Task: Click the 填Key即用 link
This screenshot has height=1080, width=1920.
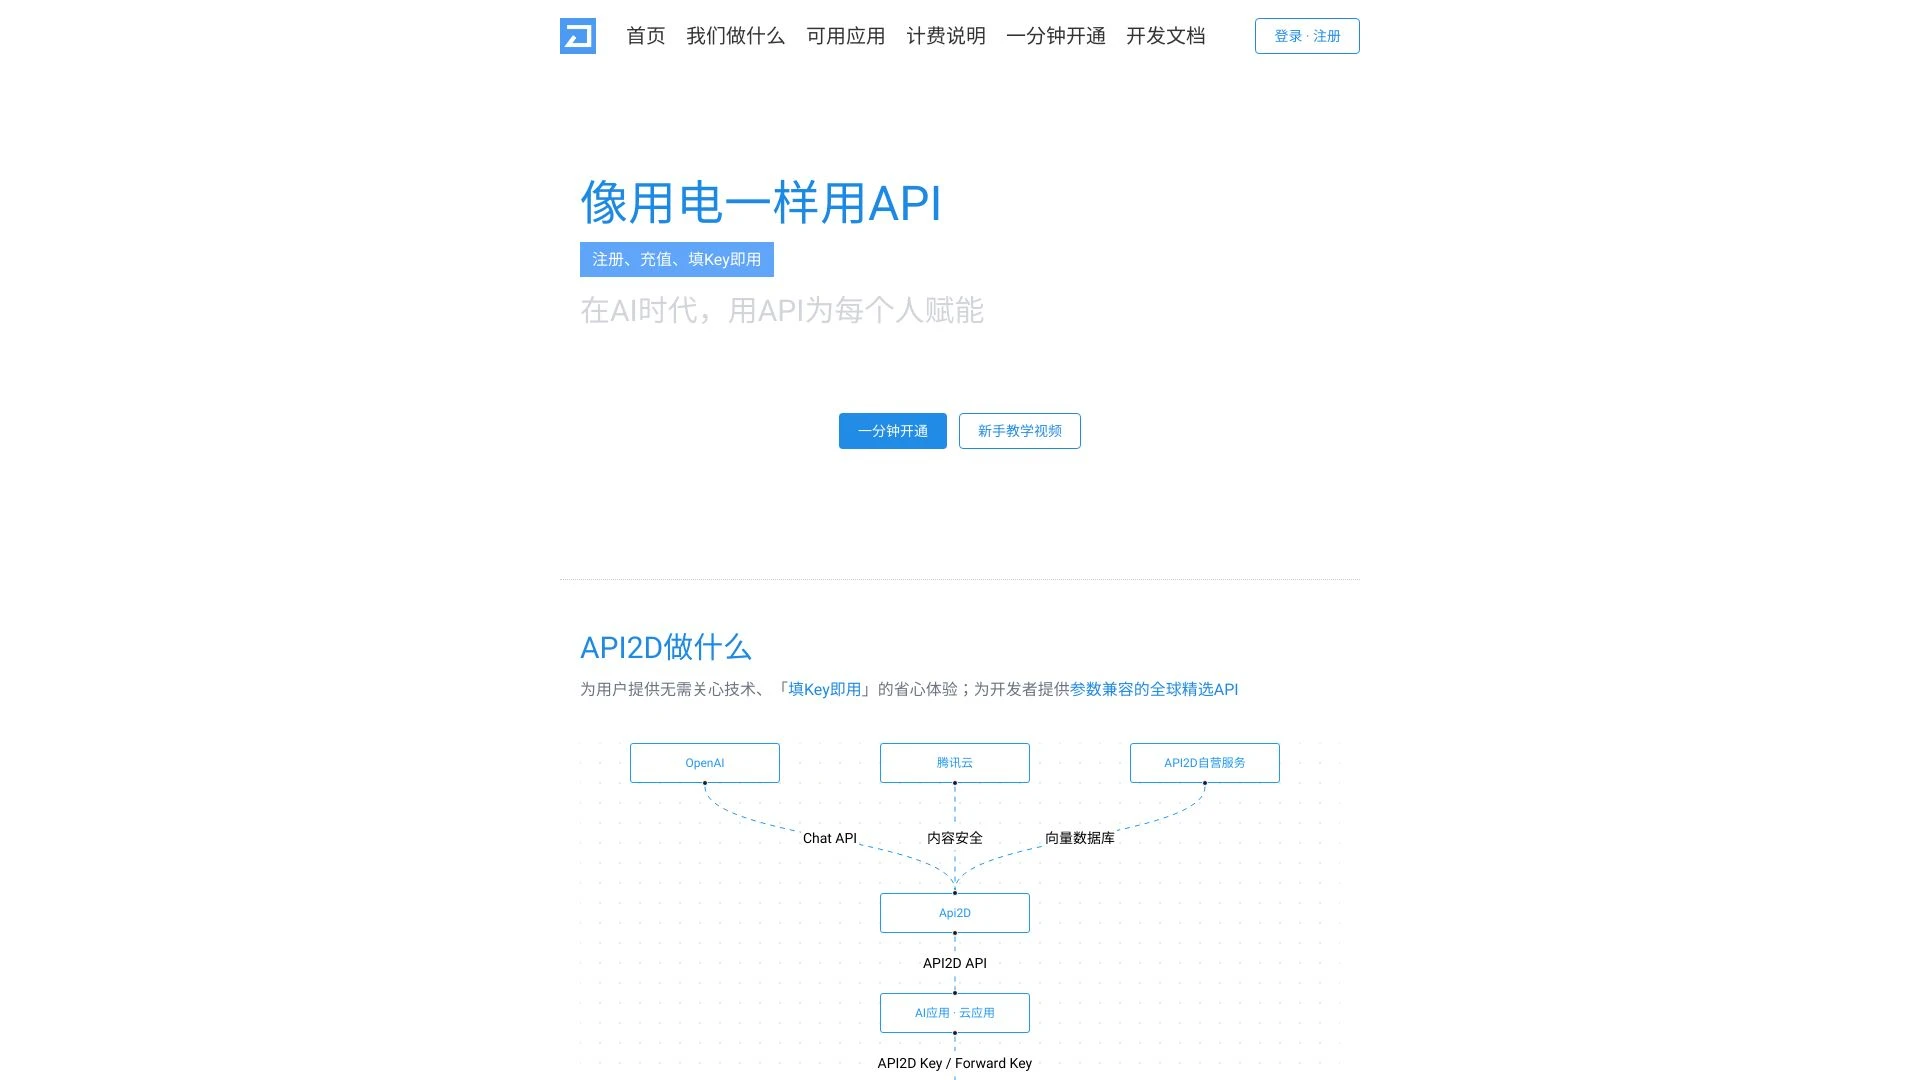Action: pyautogui.click(x=826, y=689)
